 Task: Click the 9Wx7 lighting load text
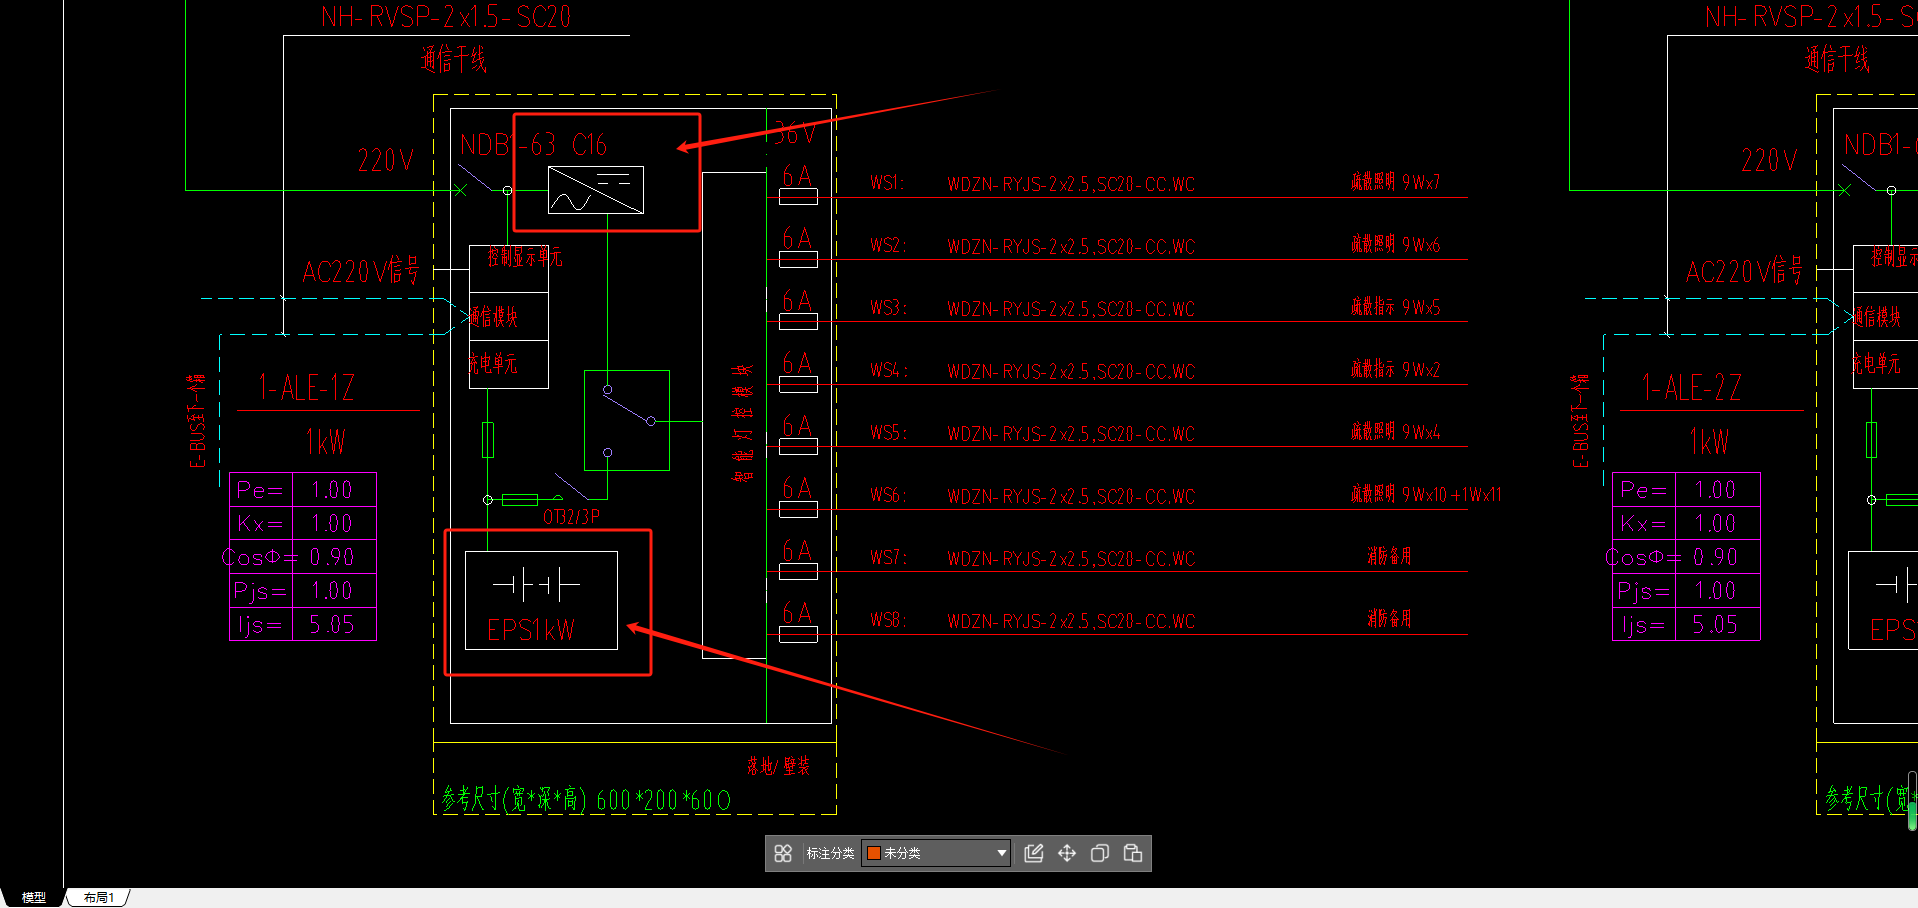(1421, 182)
